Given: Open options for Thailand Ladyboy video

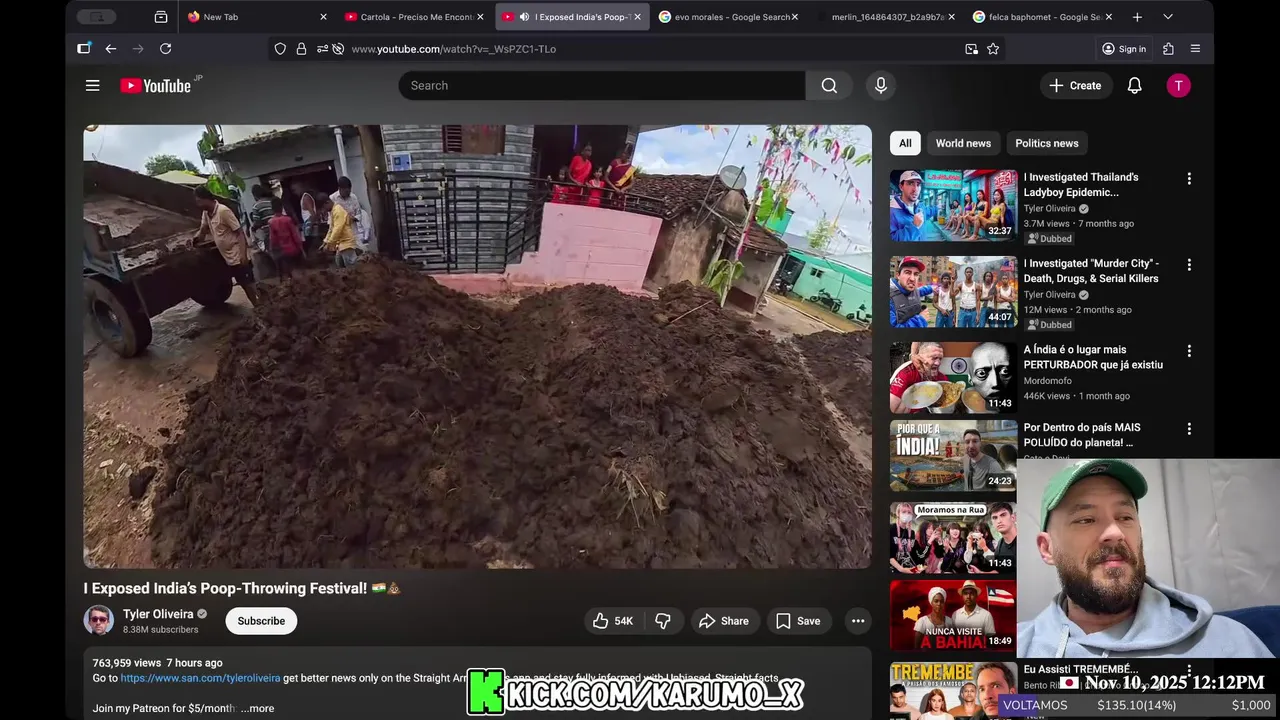Looking at the screenshot, I should click(x=1189, y=179).
